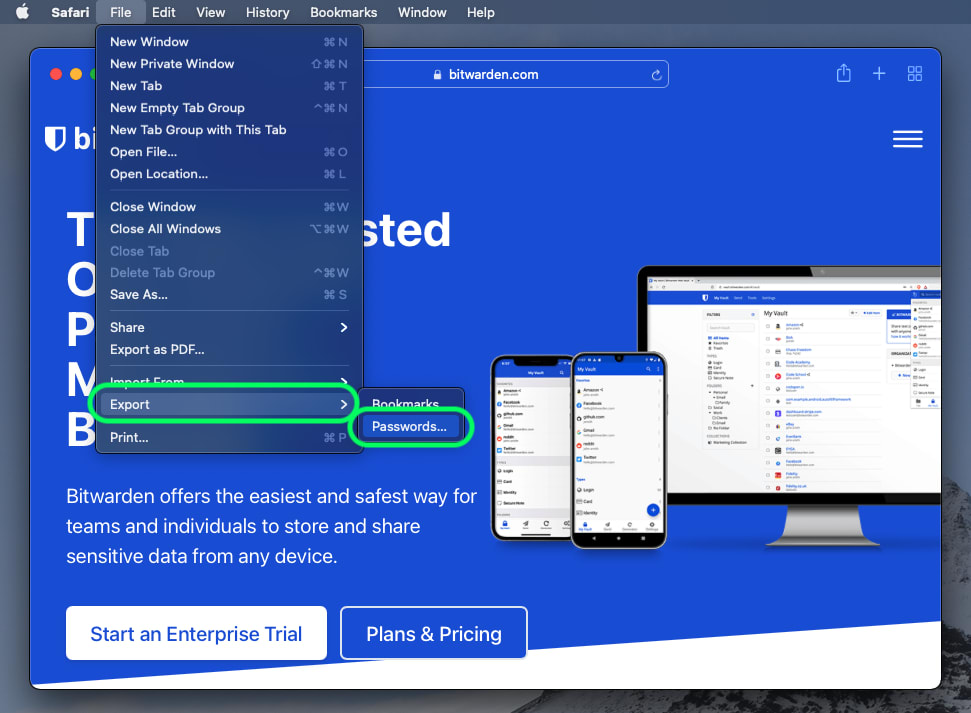This screenshot has width=971, height=713.
Task: Open a new tab with the plus icon
Action: (879, 73)
